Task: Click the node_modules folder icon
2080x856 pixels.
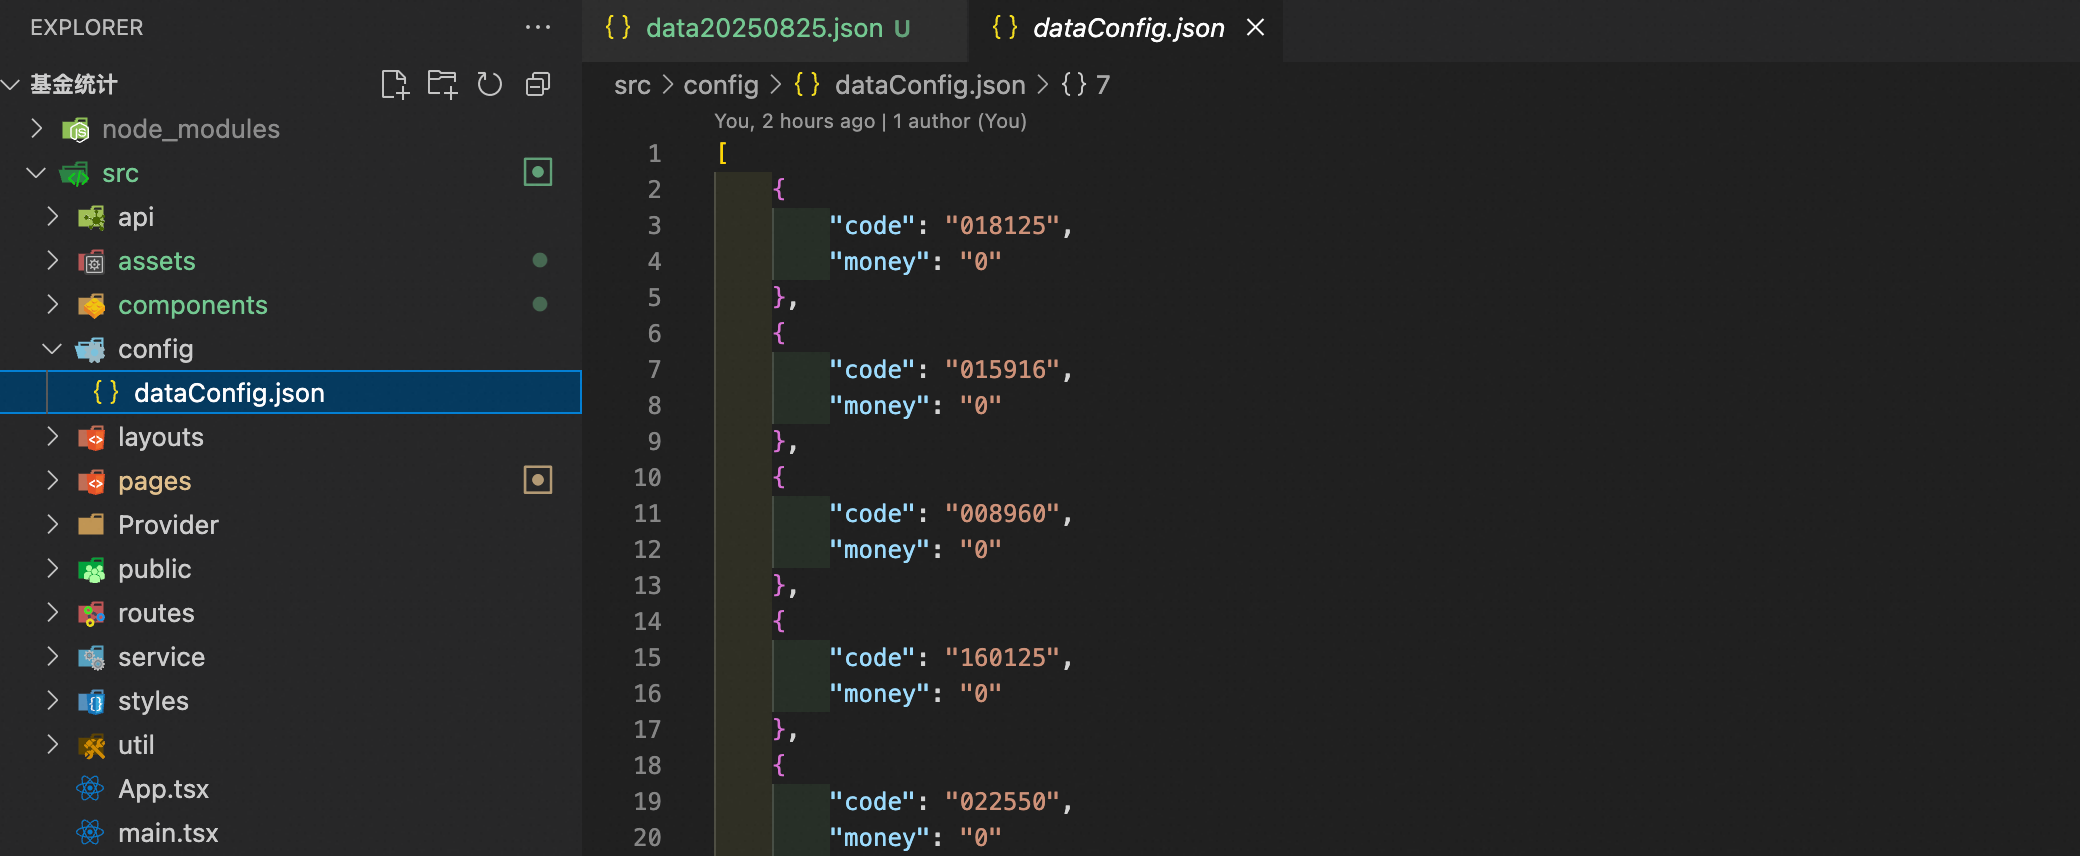Action: click(x=76, y=130)
